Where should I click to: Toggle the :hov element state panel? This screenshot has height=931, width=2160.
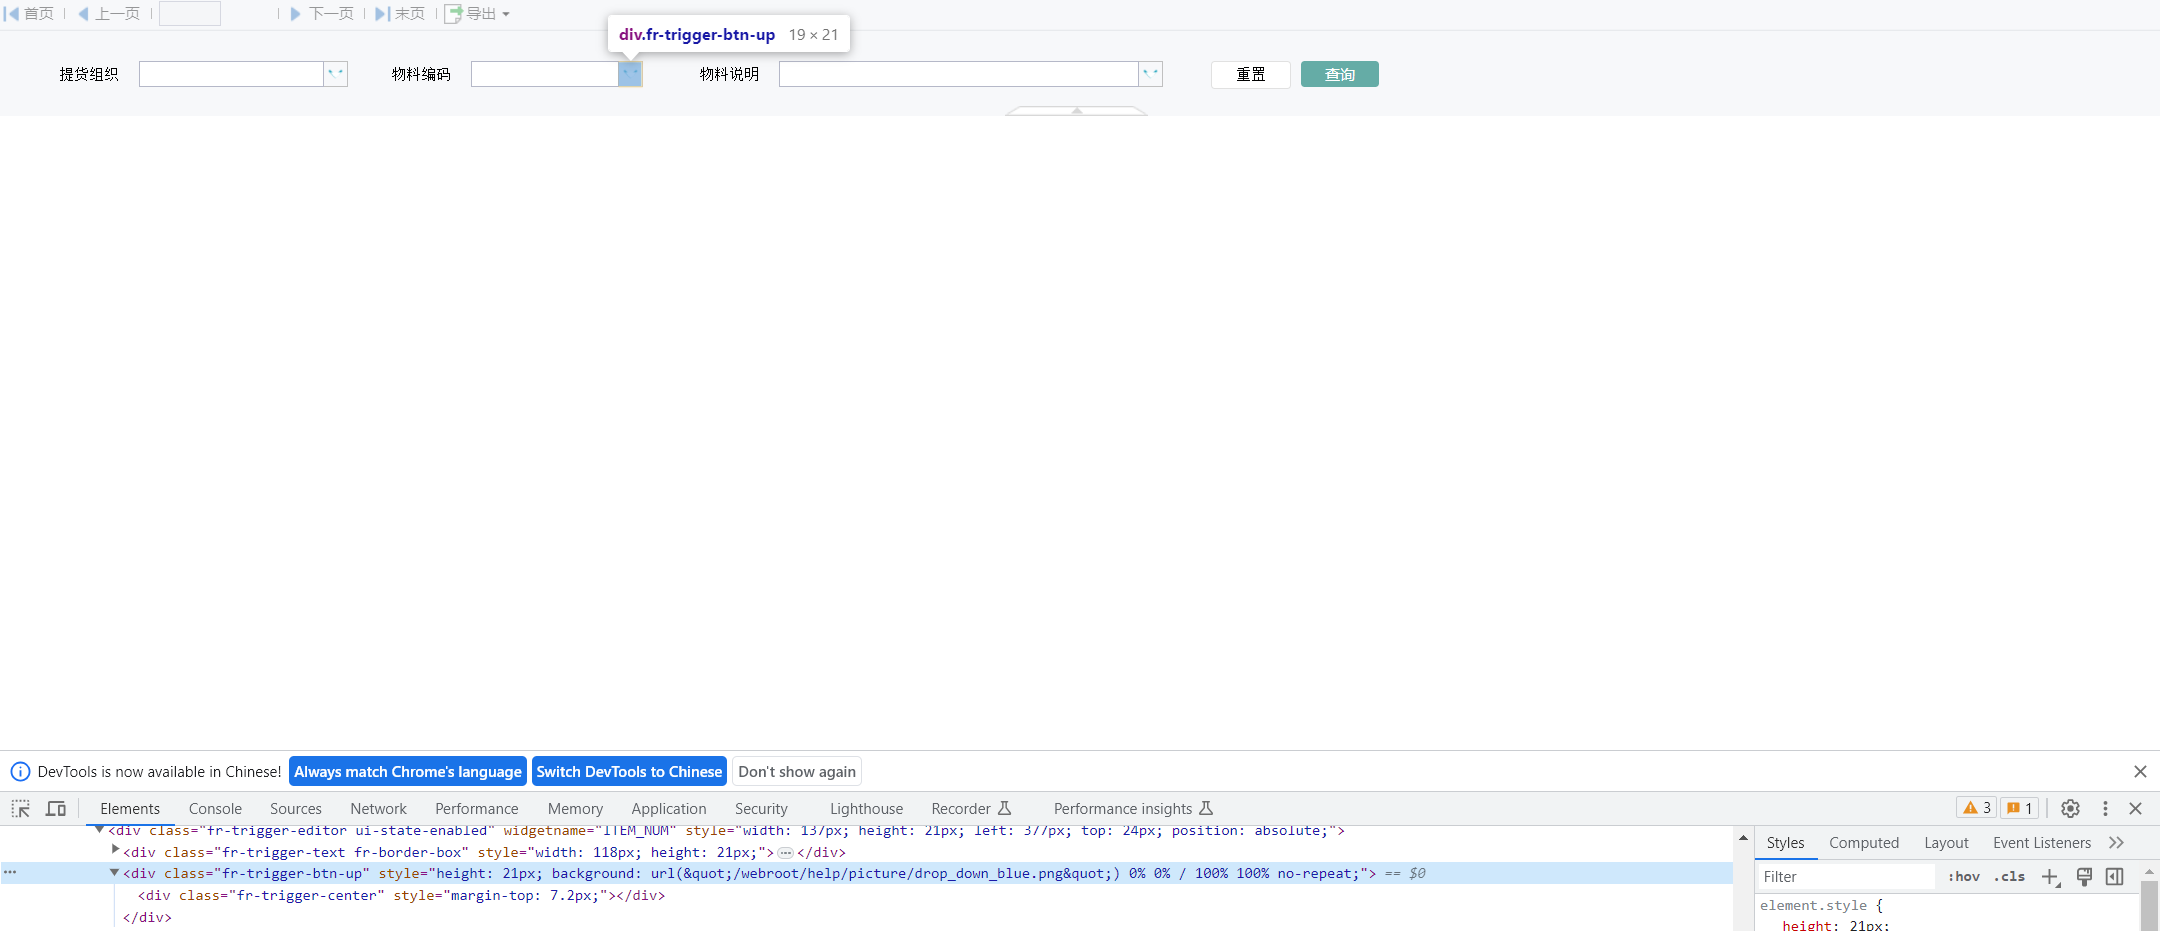1963,877
